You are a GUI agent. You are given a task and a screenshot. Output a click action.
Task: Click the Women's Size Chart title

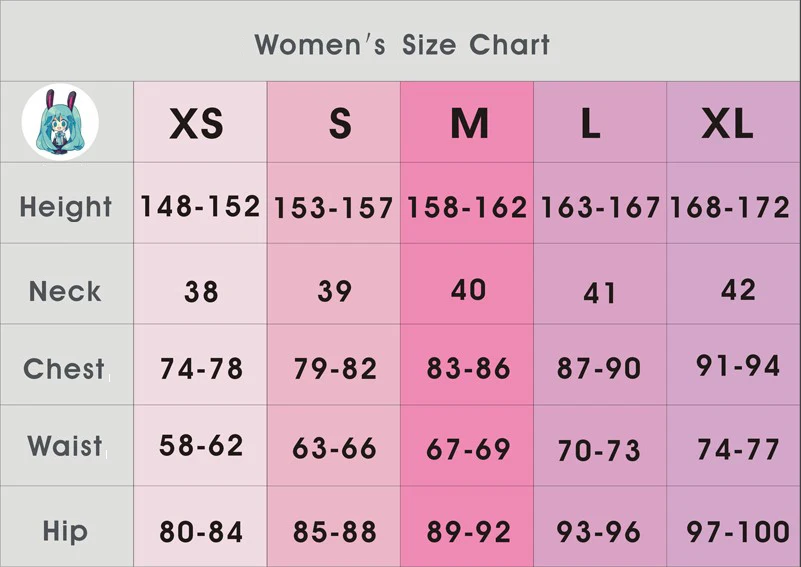(403, 44)
